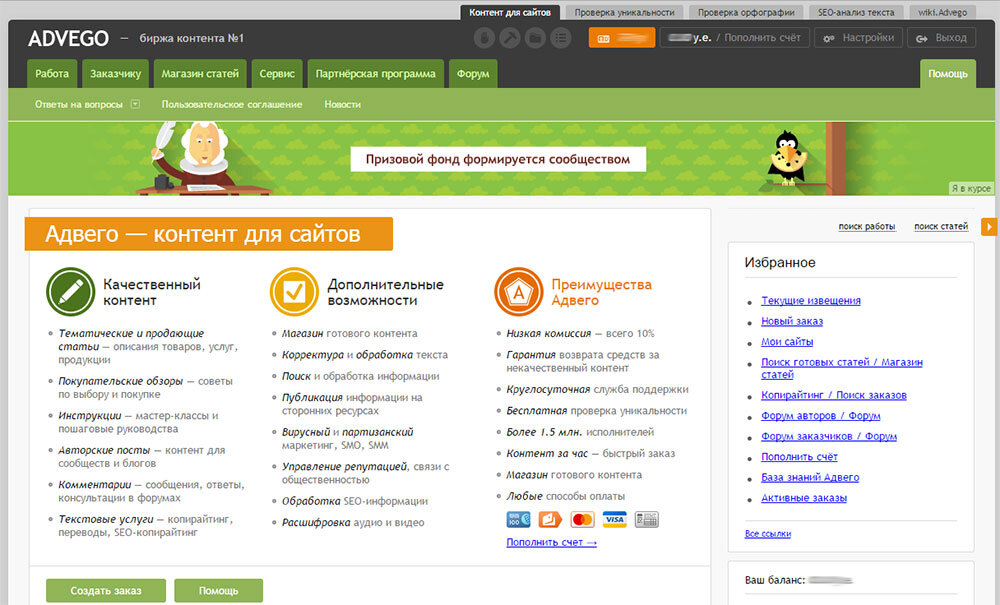Expand the Ответы на вопросы dropdown arrow
Screen dimensions: 1000x605
135,104
